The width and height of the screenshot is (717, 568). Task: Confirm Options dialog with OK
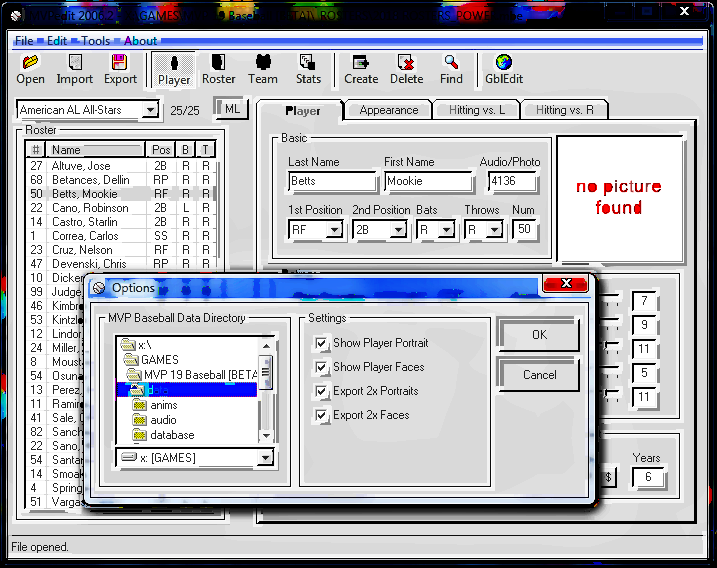click(539, 335)
